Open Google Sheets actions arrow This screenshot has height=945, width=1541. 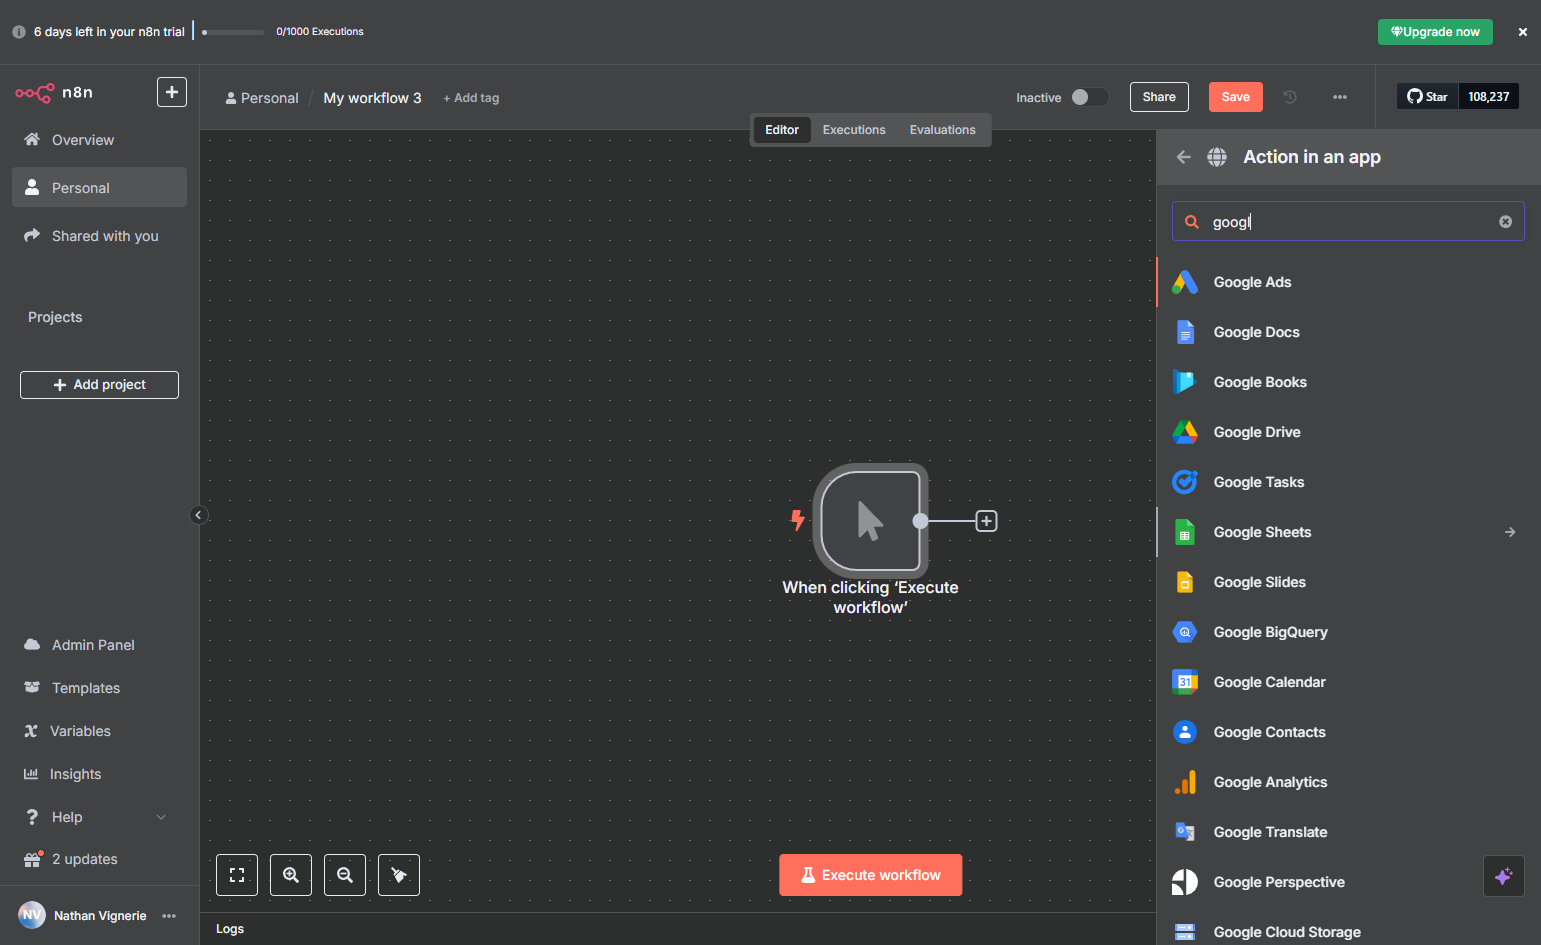(x=1510, y=532)
